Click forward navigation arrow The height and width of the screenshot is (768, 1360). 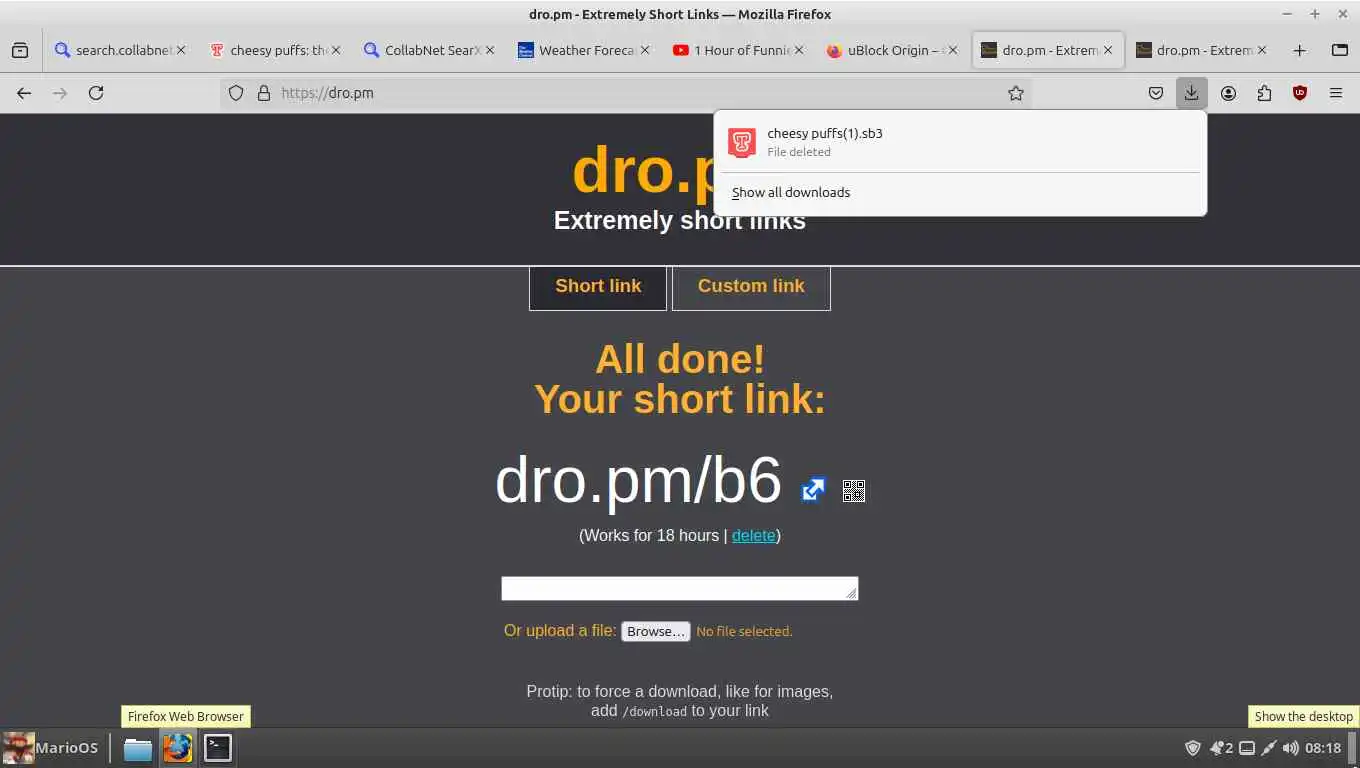pos(60,93)
